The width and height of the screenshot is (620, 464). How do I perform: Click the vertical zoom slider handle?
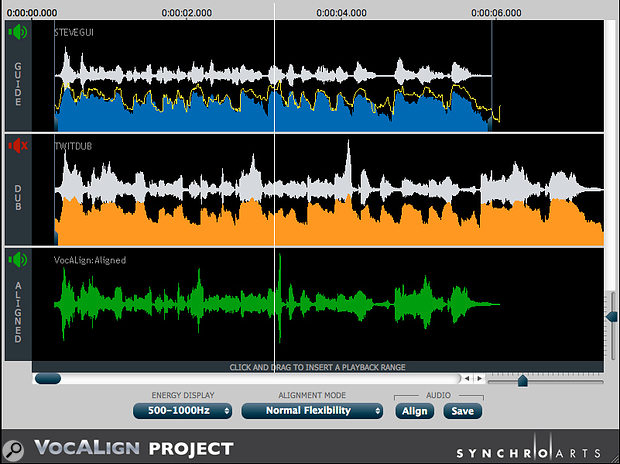tap(612, 316)
